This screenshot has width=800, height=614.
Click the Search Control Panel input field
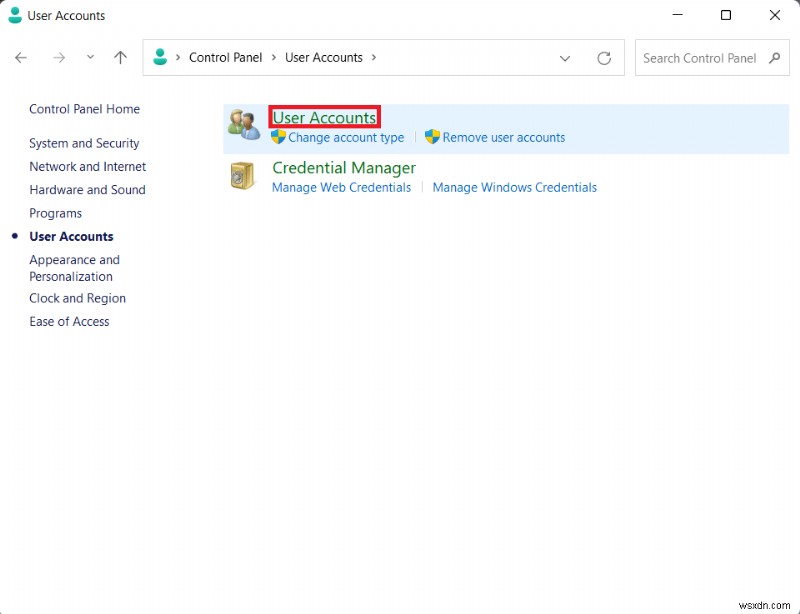(700, 58)
